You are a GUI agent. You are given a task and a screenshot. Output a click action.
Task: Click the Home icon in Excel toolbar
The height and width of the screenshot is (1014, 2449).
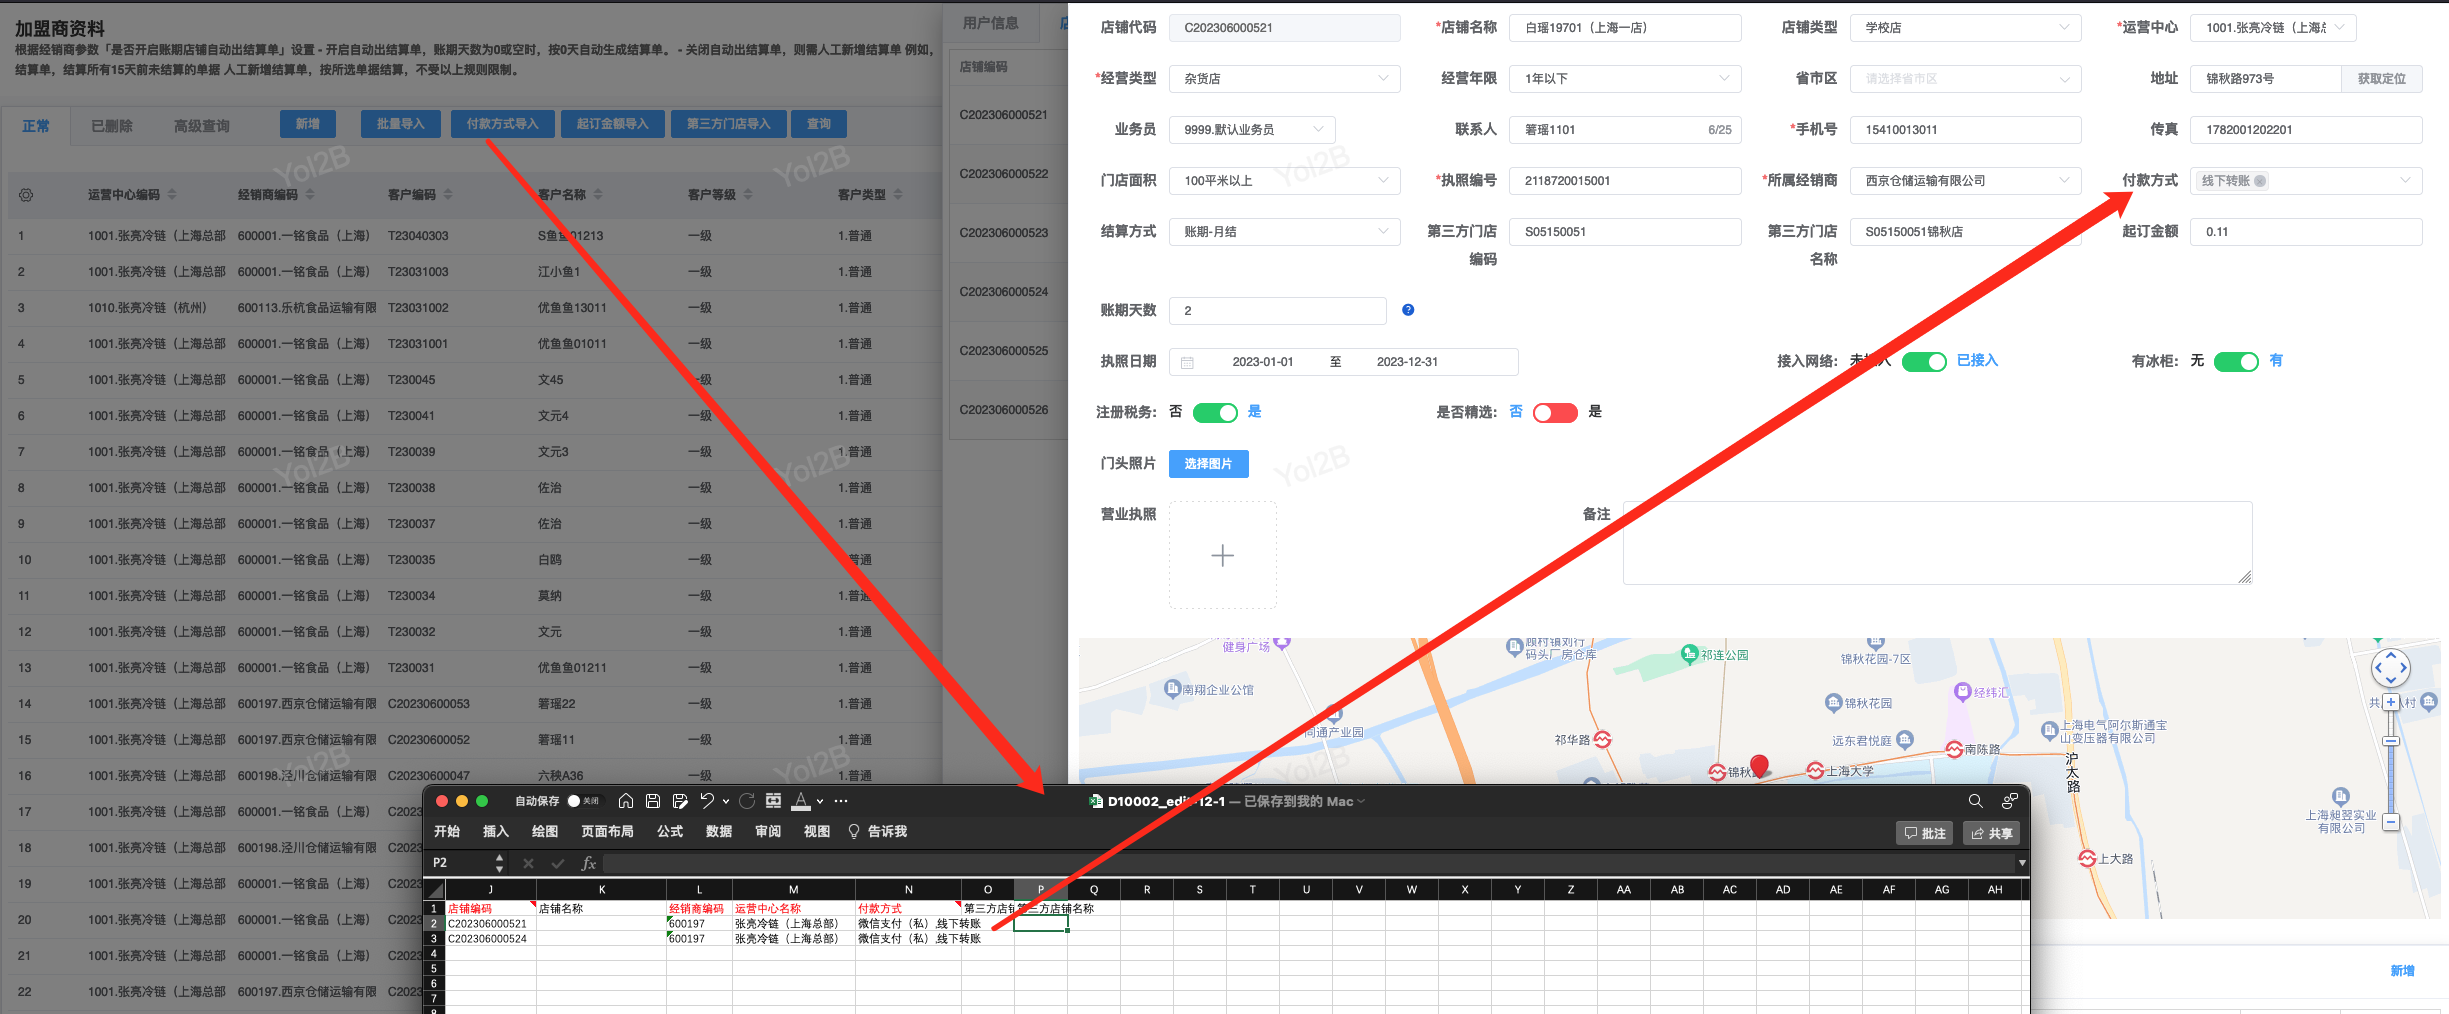[x=626, y=801]
